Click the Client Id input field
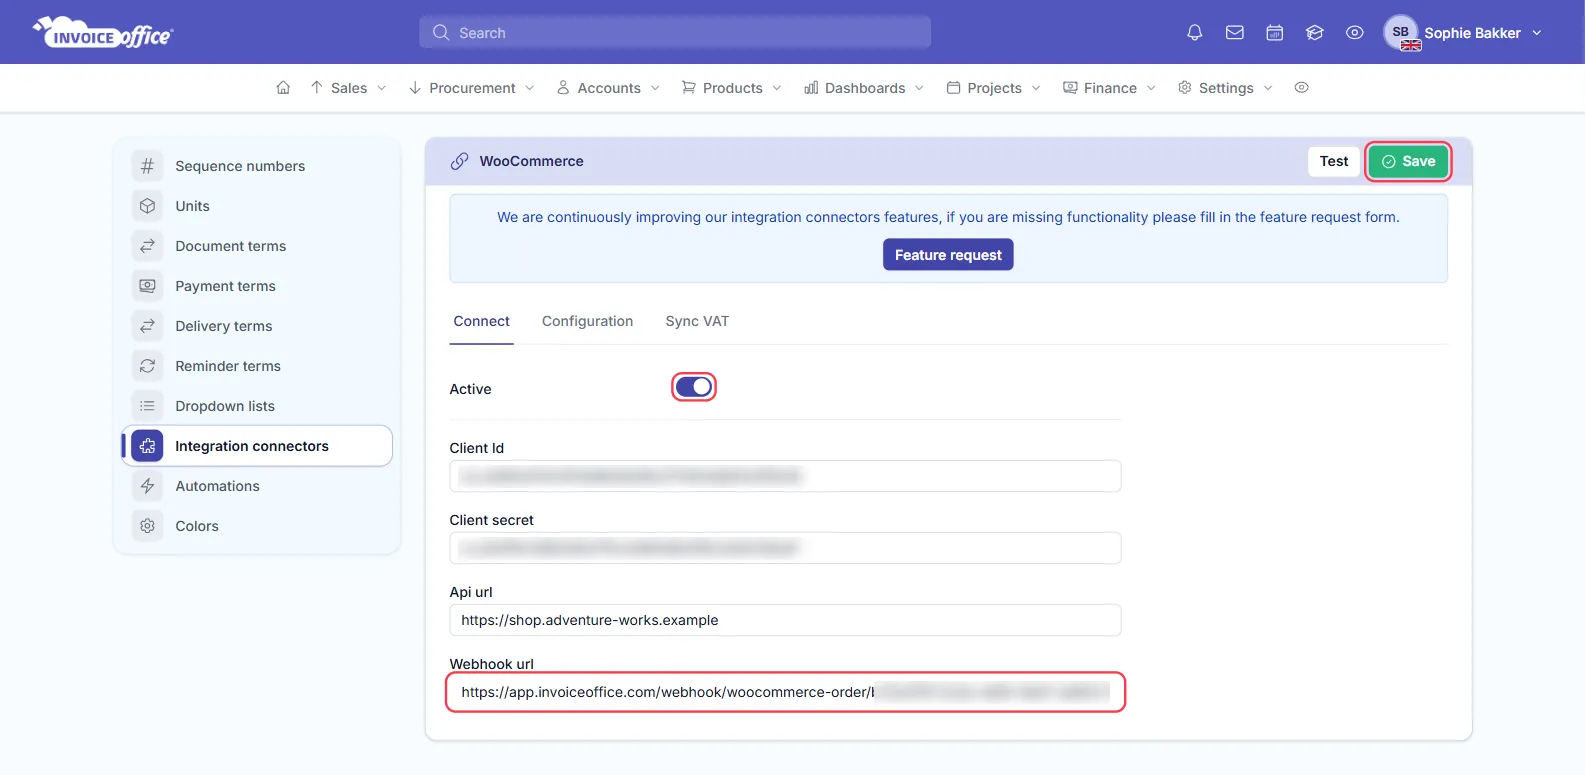 (785, 476)
